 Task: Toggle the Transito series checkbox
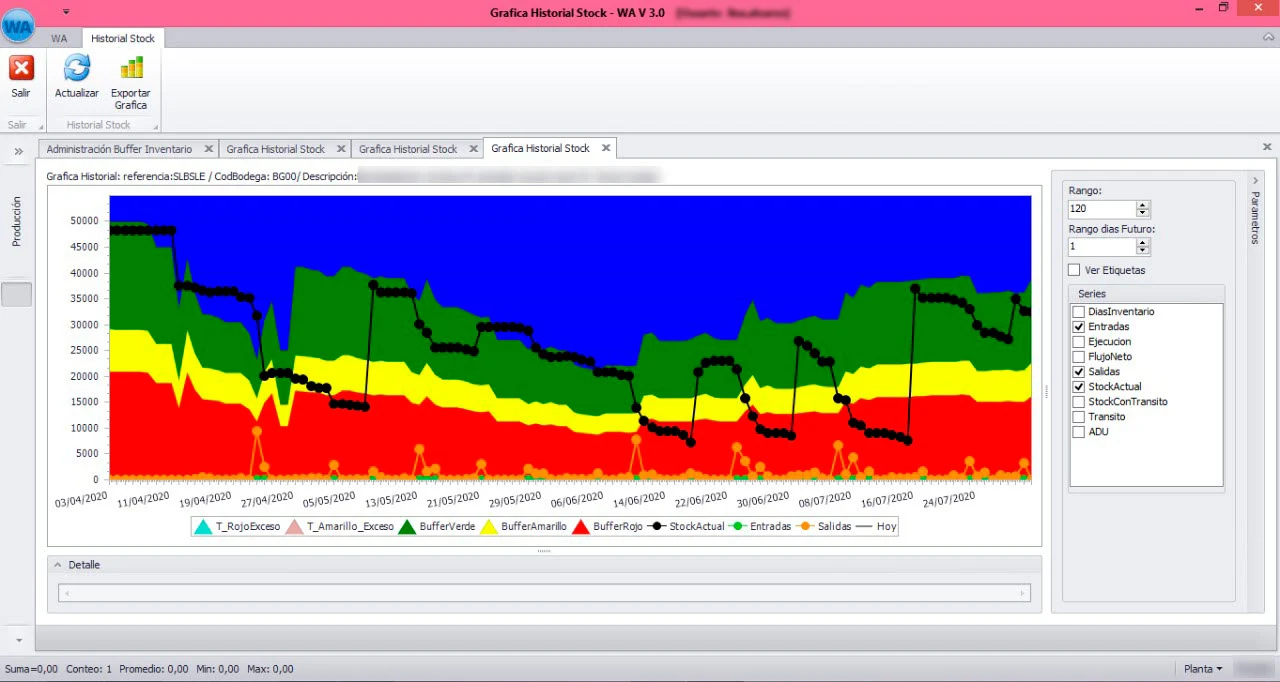1078,417
